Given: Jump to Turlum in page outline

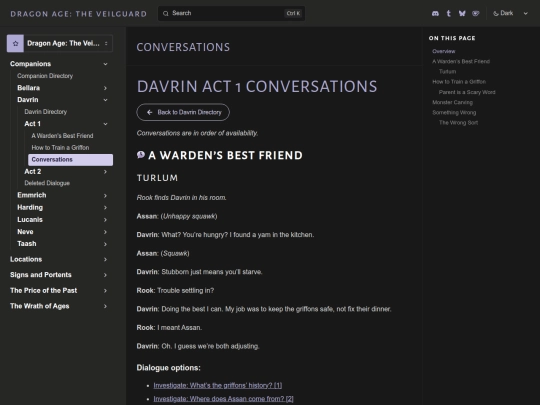Looking at the screenshot, I should (447, 72).
